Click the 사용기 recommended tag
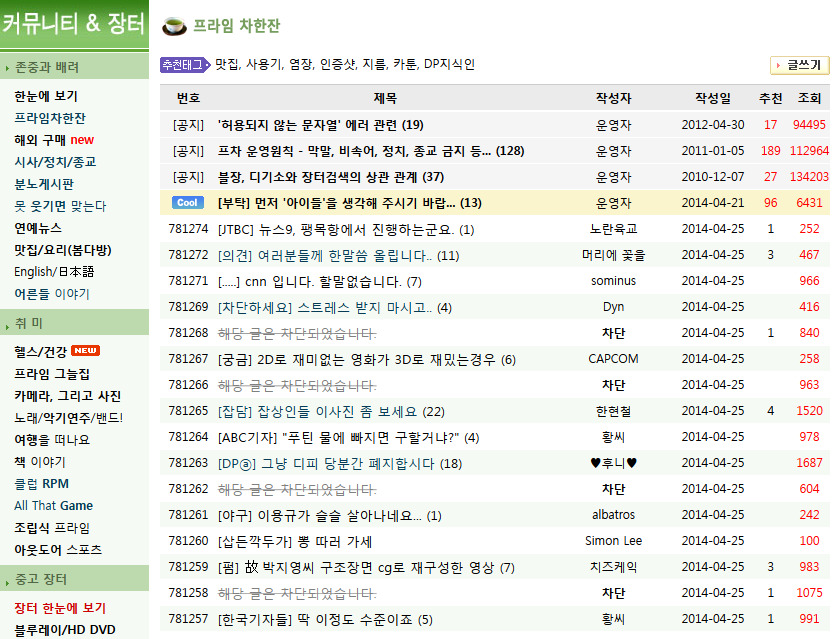 (x=264, y=65)
